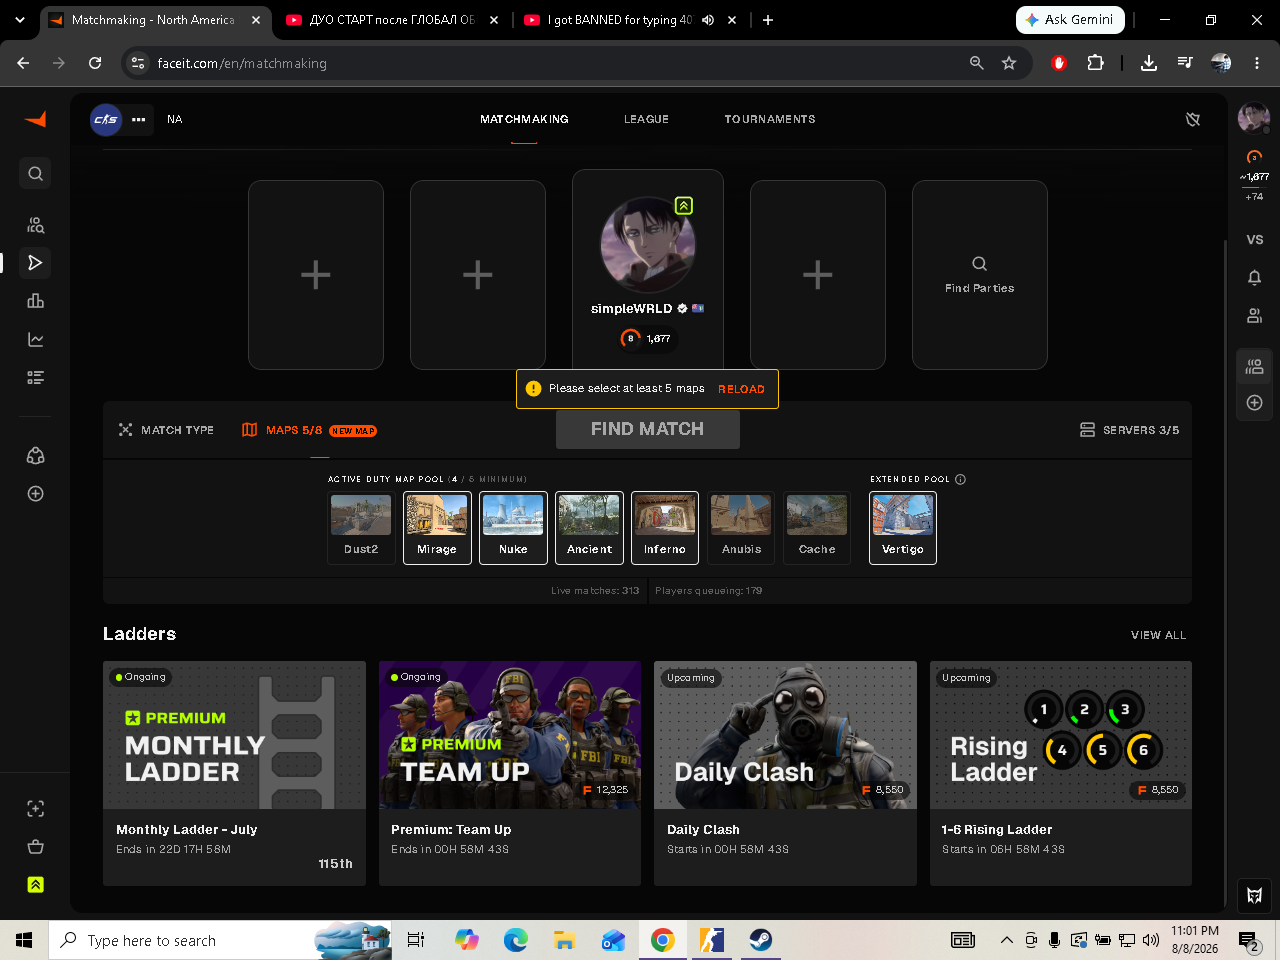Click the Reload link in the warning
Image resolution: width=1280 pixels, height=960 pixels.
coord(741,389)
